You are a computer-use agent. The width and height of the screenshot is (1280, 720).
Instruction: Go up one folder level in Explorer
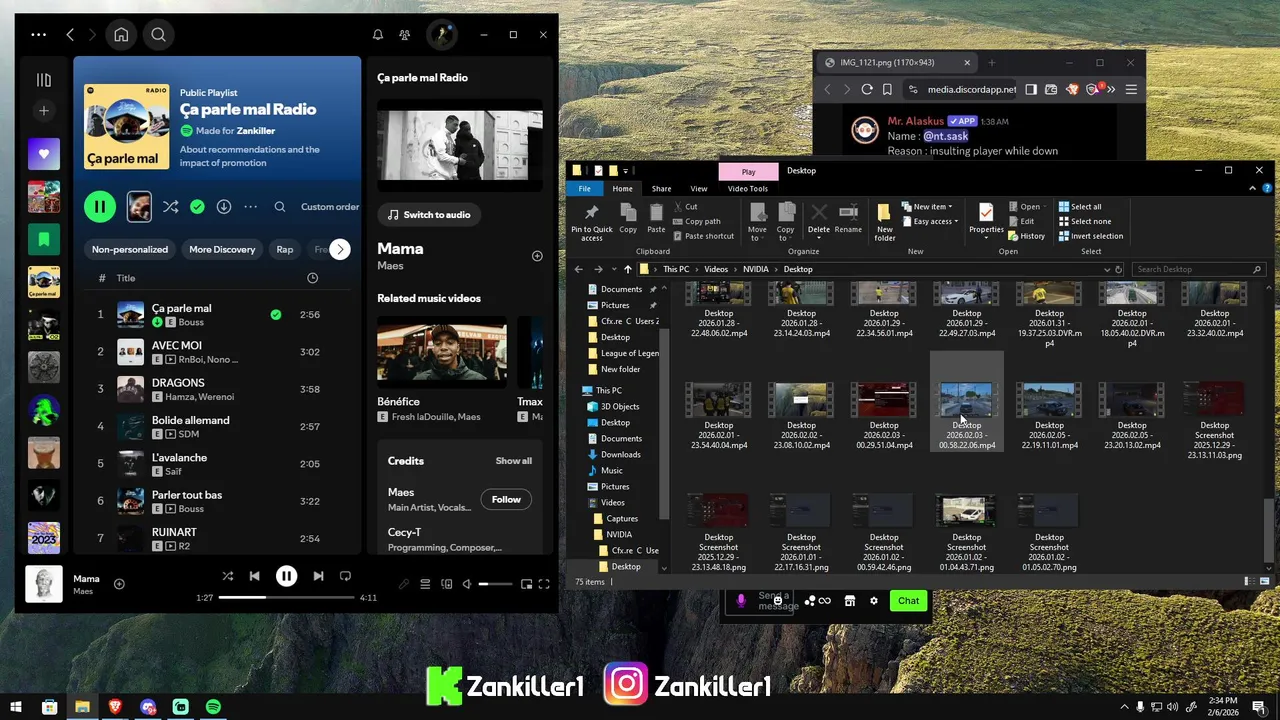click(x=627, y=269)
